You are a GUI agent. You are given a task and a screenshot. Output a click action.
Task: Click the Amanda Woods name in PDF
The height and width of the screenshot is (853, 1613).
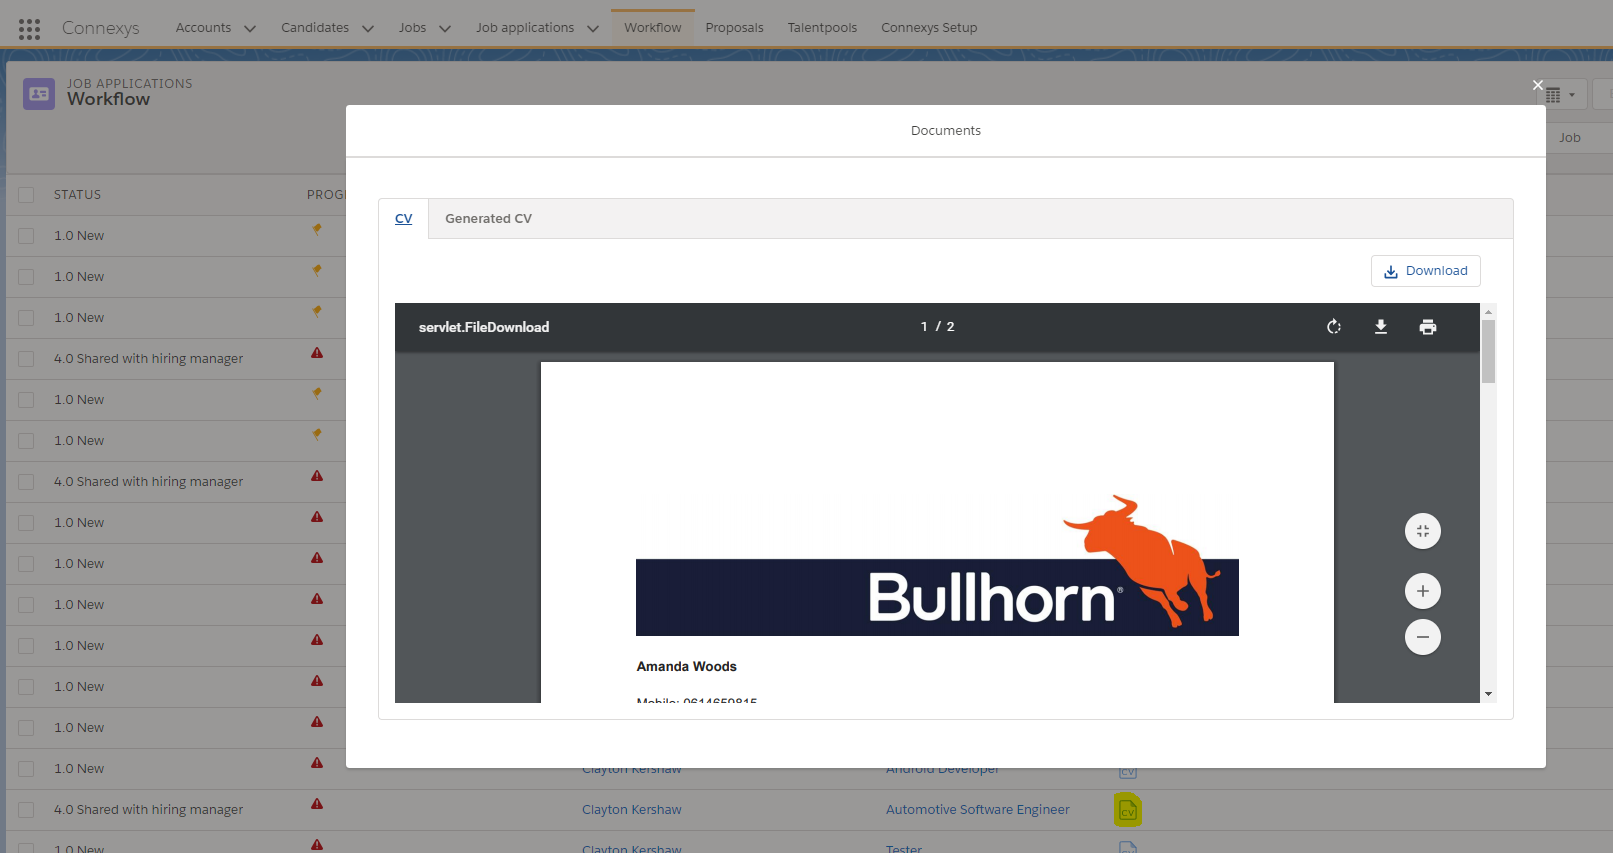click(687, 667)
